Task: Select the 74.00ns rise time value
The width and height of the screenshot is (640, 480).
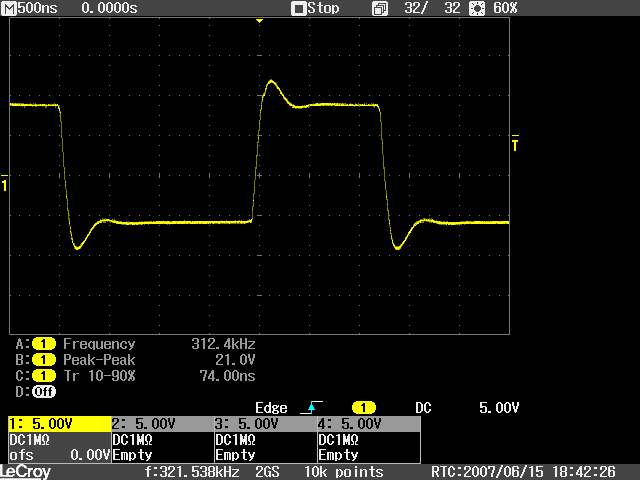Action: coord(227,376)
